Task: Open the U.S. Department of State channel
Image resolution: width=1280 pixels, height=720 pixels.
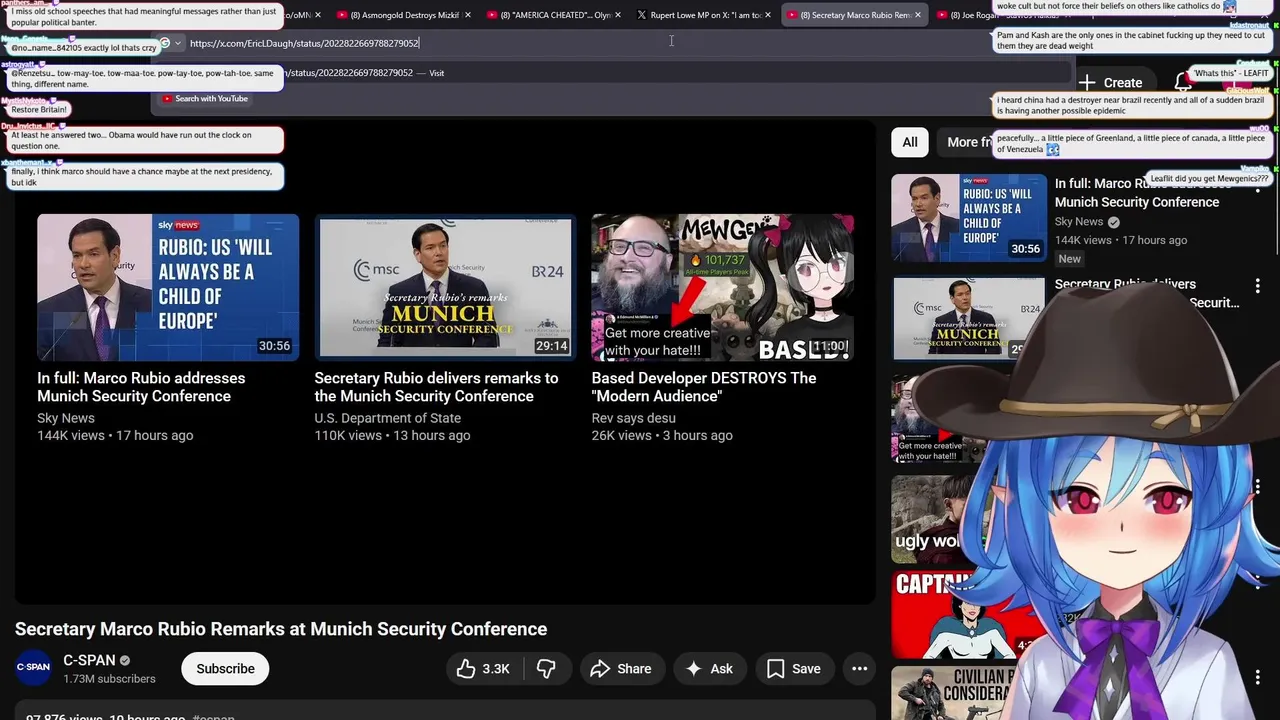Action: 388,418
